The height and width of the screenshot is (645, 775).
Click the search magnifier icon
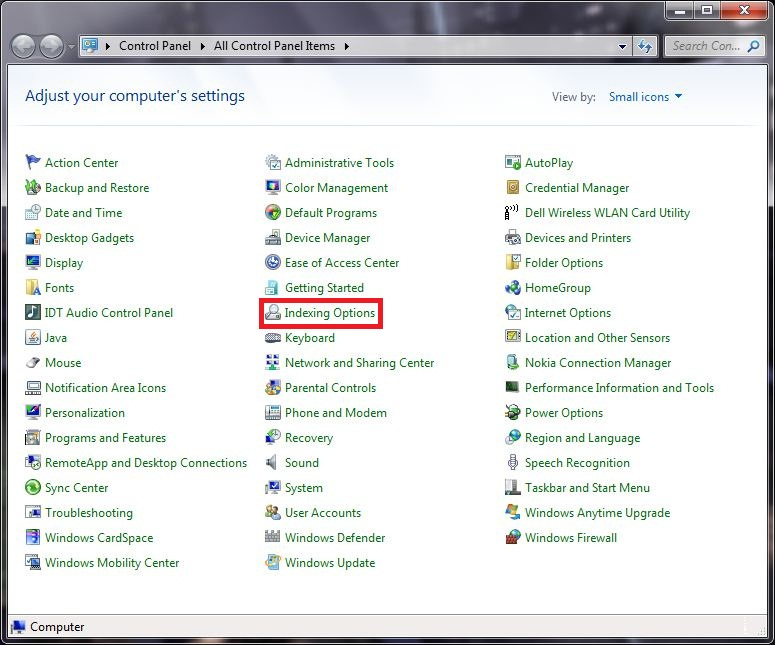(x=754, y=46)
